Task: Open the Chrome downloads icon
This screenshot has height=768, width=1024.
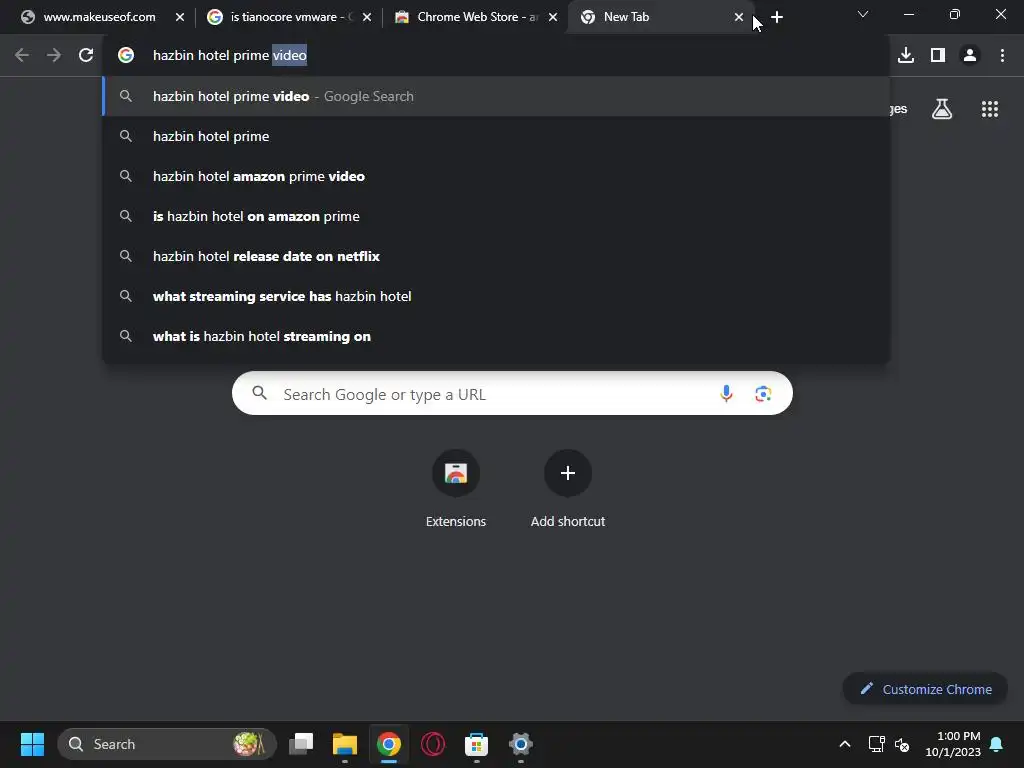Action: point(906,56)
